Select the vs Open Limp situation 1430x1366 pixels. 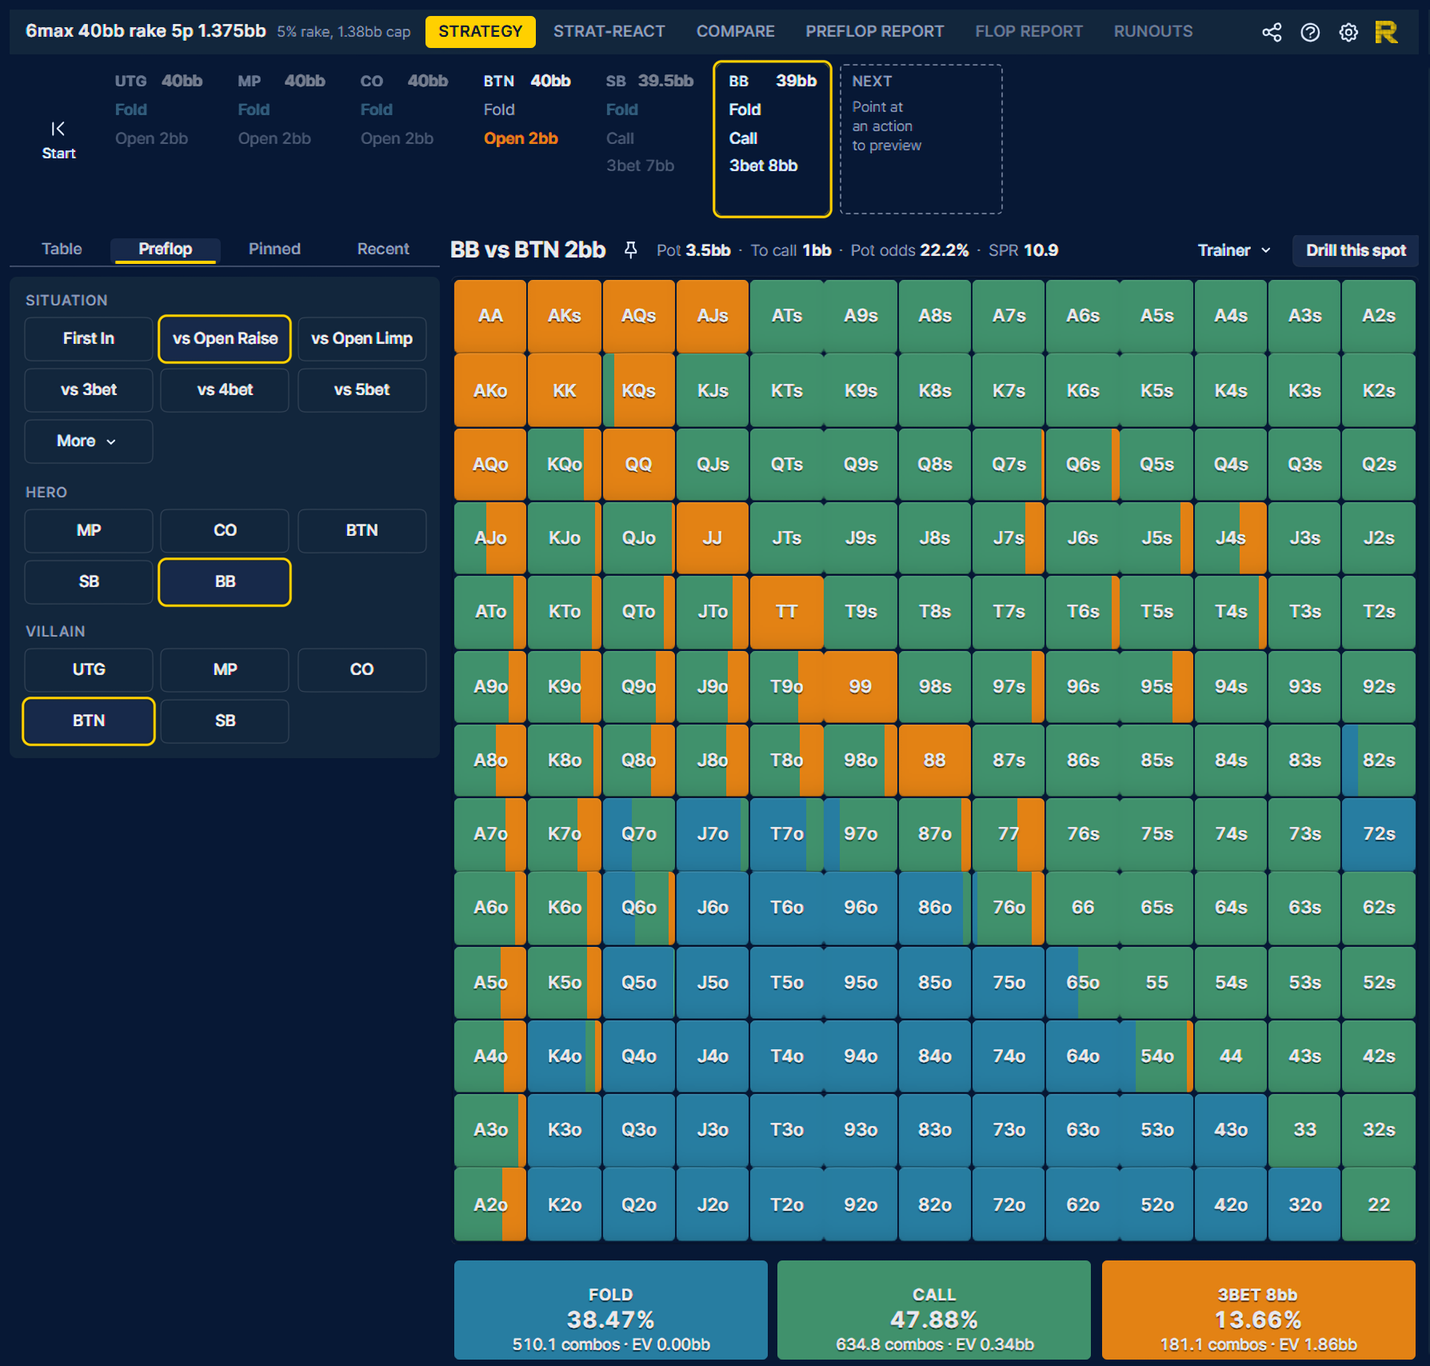coord(362,338)
